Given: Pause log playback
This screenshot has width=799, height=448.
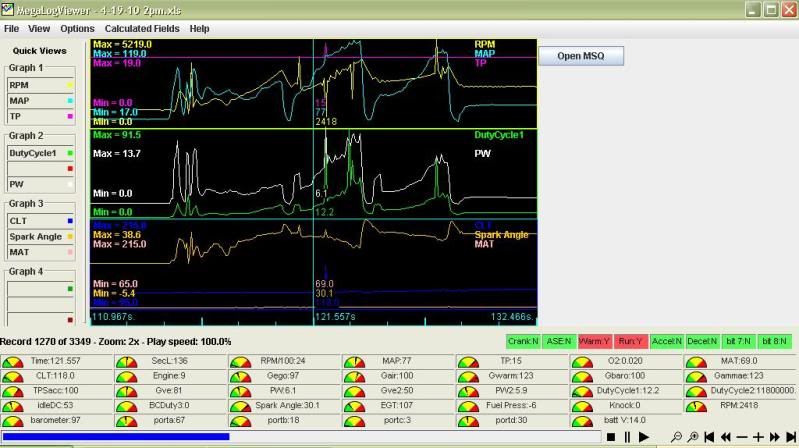Looking at the screenshot, I should click(627, 437).
